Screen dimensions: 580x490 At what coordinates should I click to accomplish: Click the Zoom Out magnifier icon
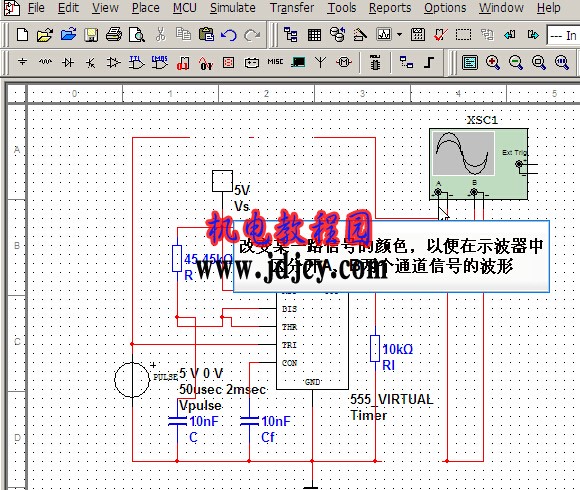(x=516, y=62)
